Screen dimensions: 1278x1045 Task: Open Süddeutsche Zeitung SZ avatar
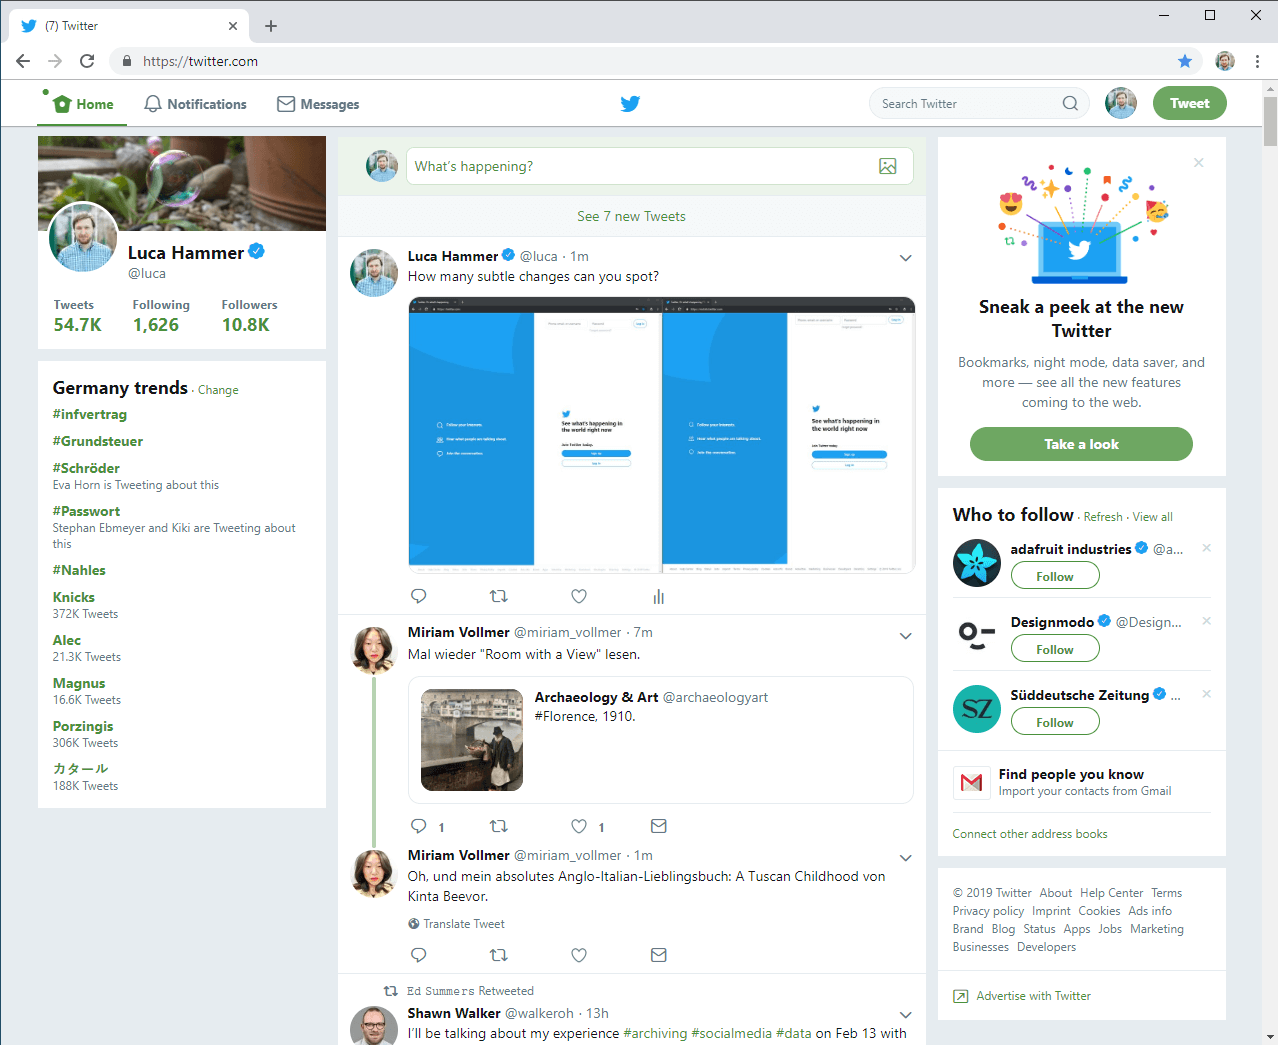[x=977, y=709]
